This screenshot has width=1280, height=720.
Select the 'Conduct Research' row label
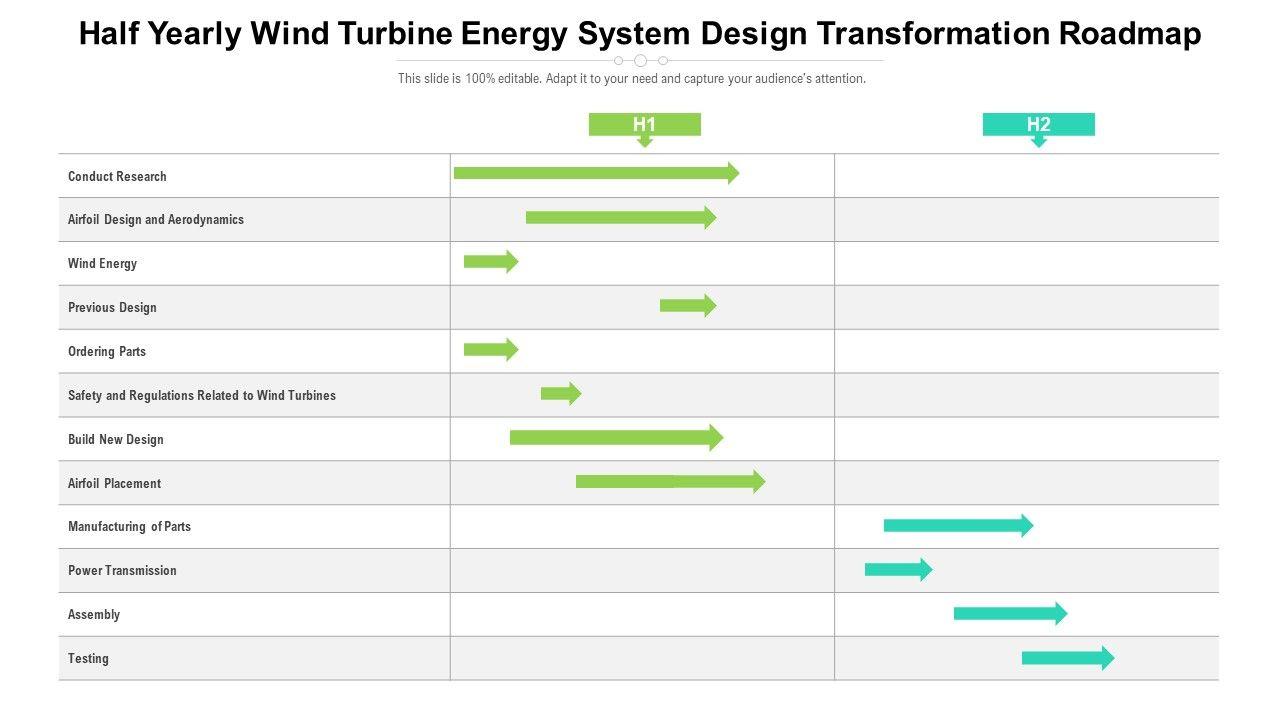pyautogui.click(x=117, y=177)
